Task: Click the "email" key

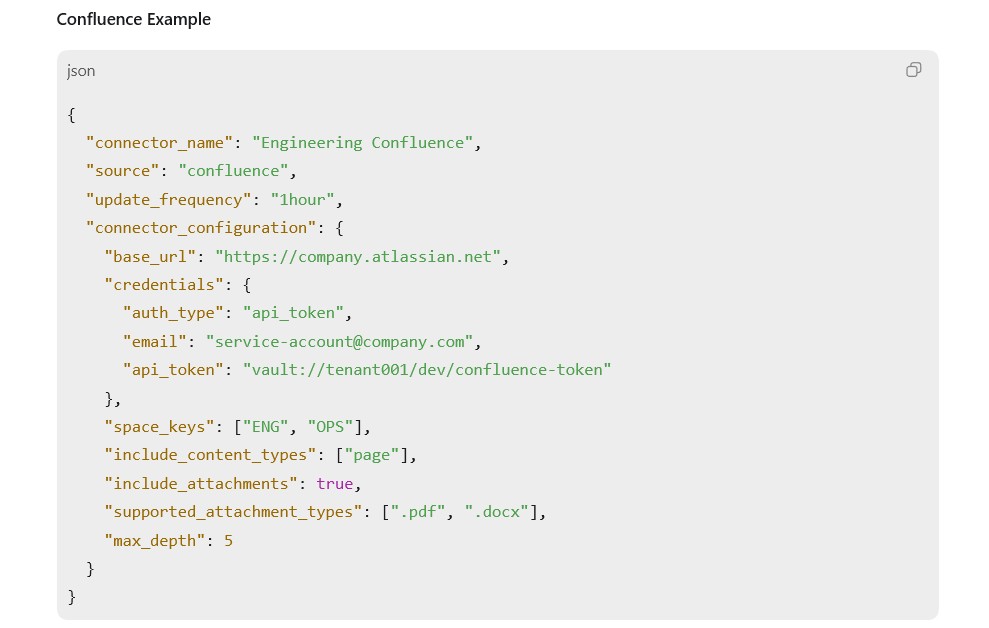Action: (x=155, y=342)
